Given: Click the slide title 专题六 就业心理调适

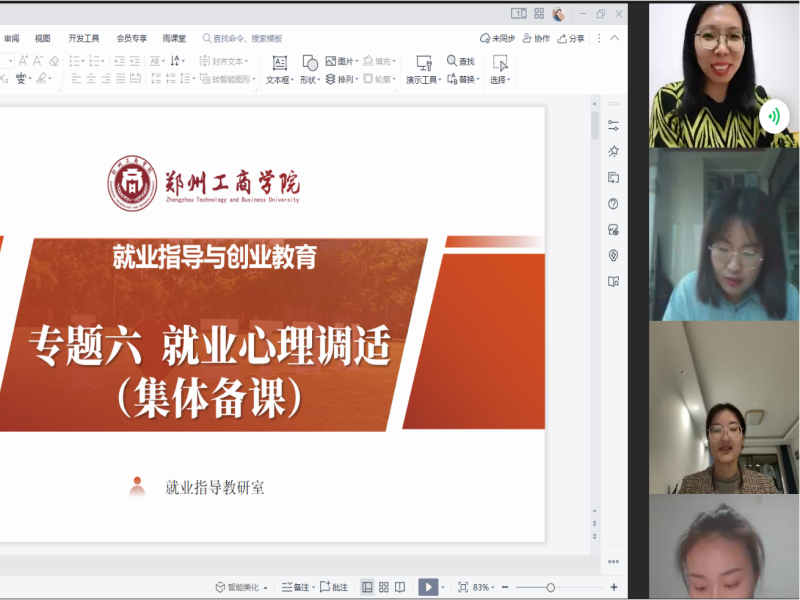Looking at the screenshot, I should (210, 345).
